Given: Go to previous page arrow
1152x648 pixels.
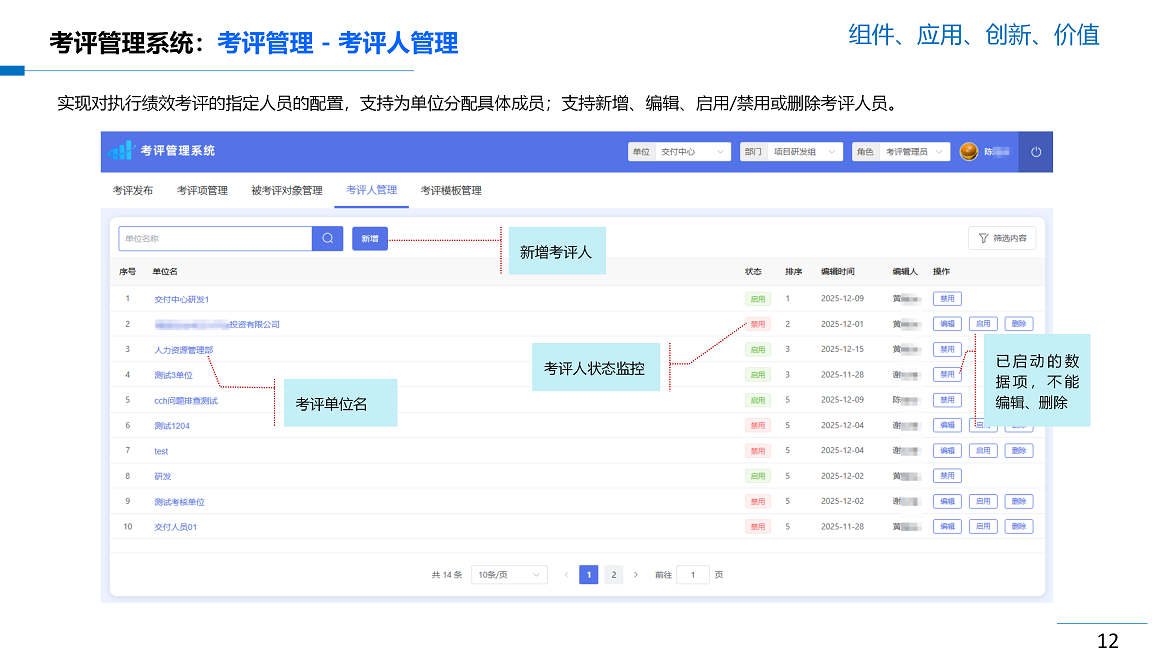Looking at the screenshot, I should [x=566, y=575].
